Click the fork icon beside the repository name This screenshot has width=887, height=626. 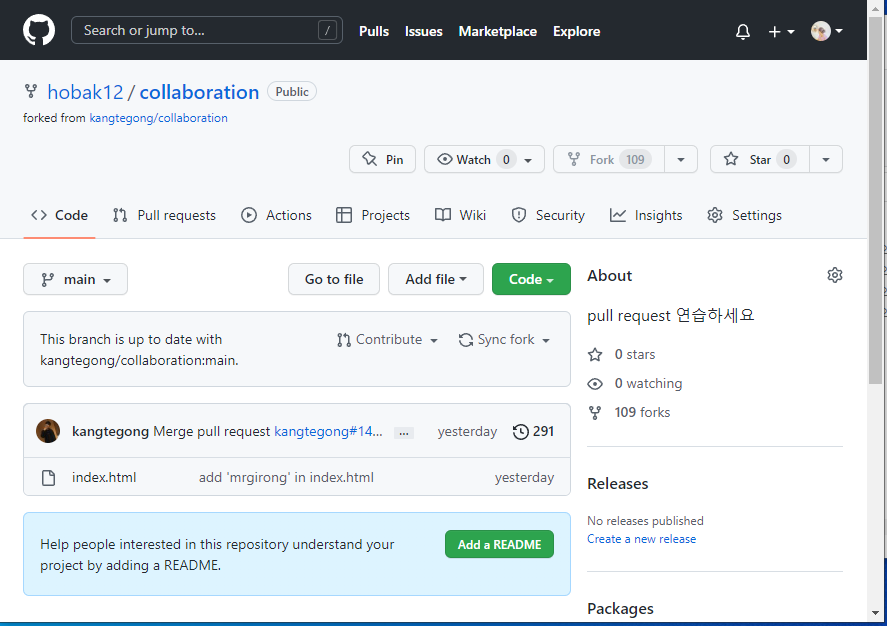pyautogui.click(x=31, y=91)
